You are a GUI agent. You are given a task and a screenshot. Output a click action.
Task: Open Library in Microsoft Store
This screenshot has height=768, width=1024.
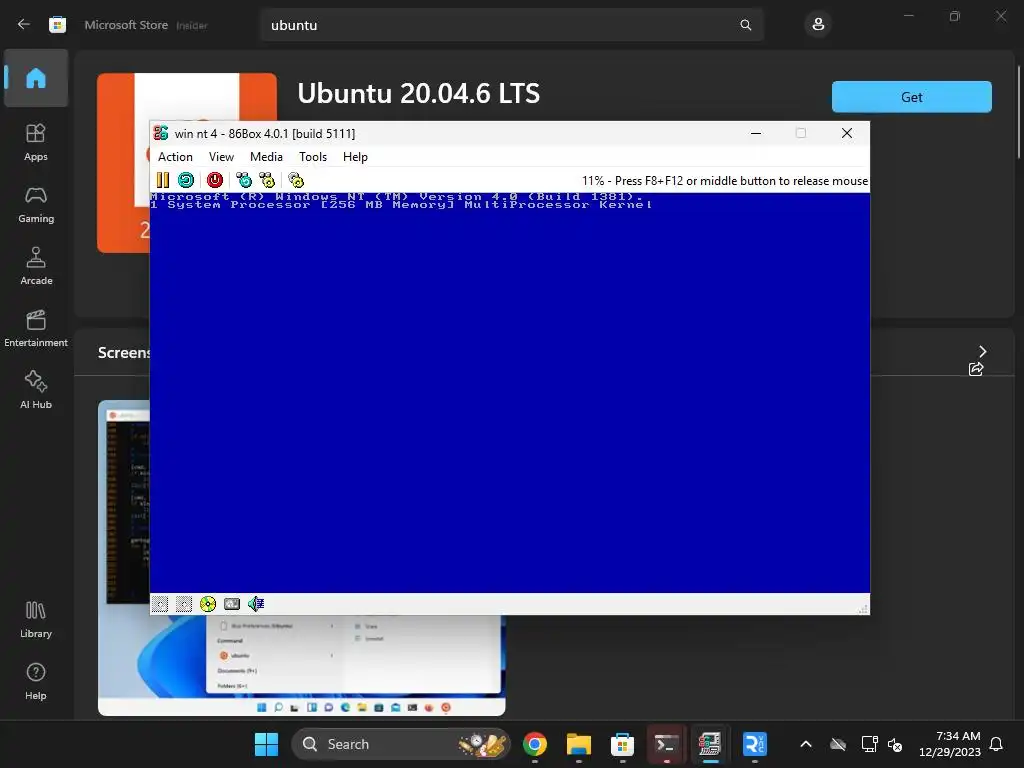click(36, 619)
